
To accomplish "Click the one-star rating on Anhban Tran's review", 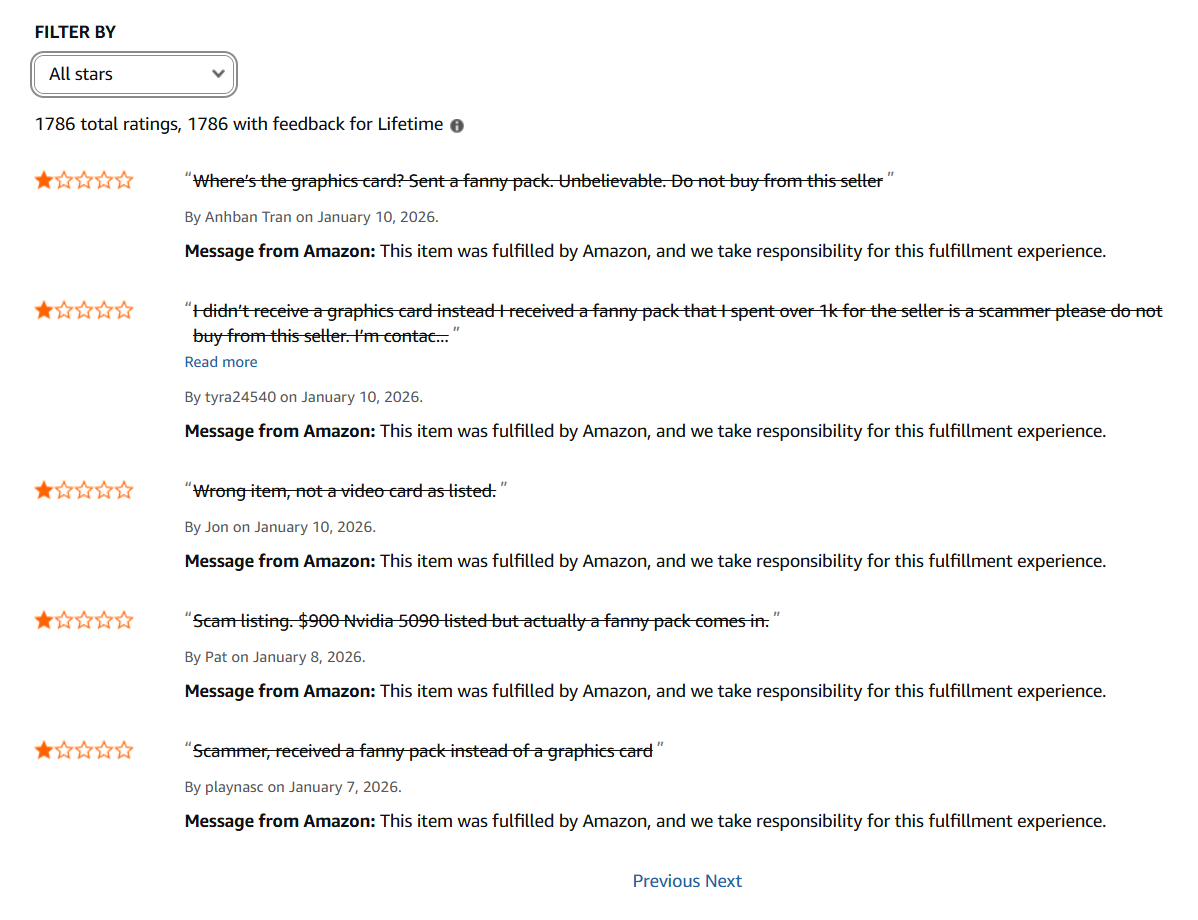I will [84, 181].
